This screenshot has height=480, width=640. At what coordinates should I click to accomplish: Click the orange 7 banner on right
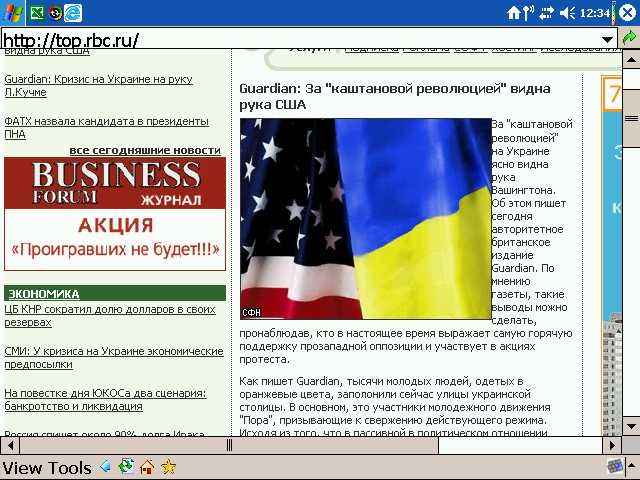coord(612,93)
